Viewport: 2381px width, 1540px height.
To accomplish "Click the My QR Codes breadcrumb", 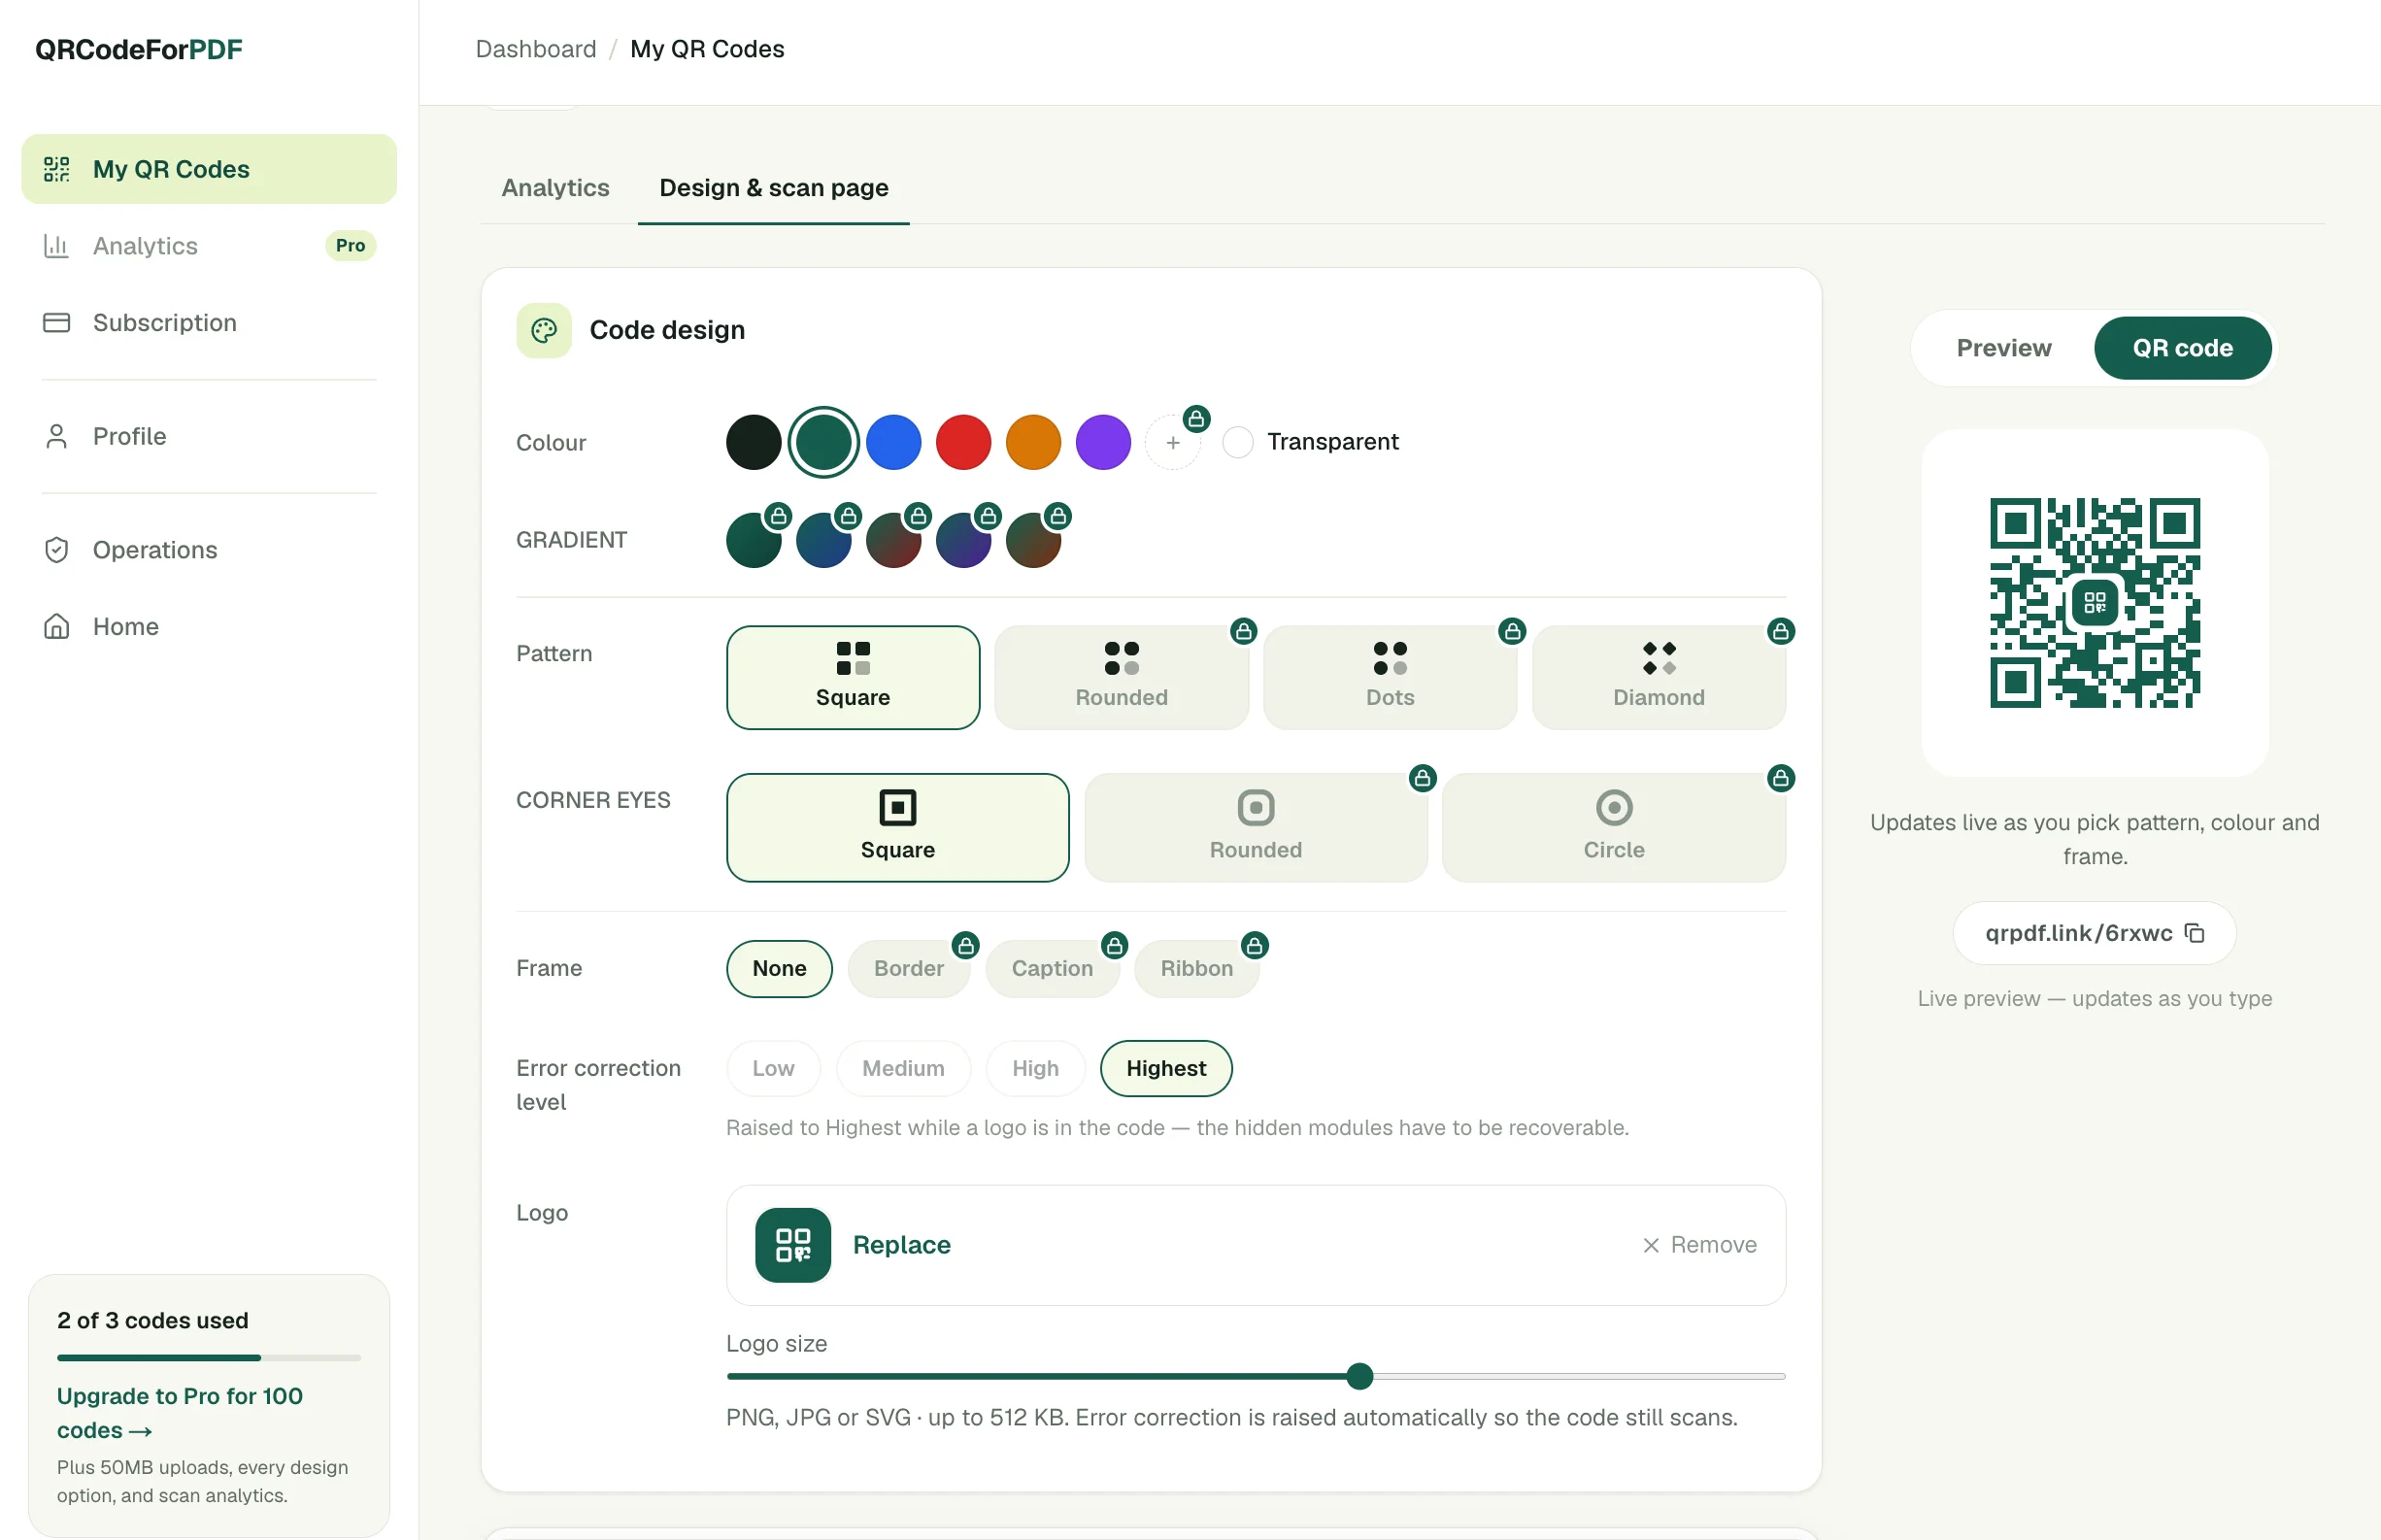I will [707, 49].
